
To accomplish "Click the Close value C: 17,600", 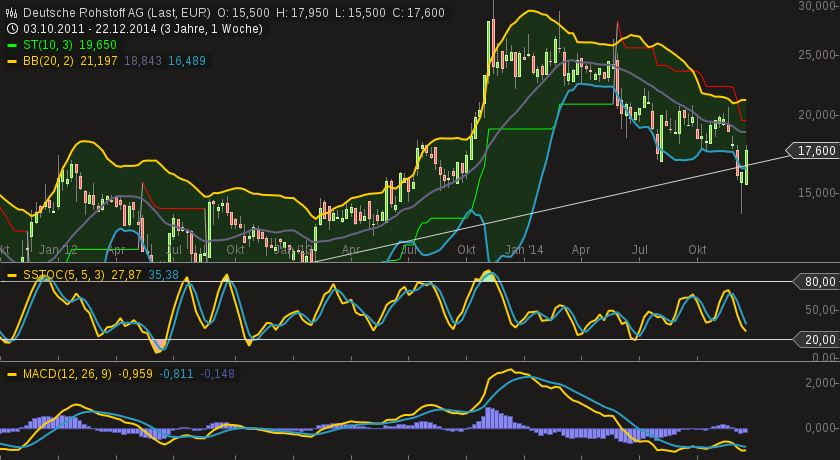I will 418,13.
